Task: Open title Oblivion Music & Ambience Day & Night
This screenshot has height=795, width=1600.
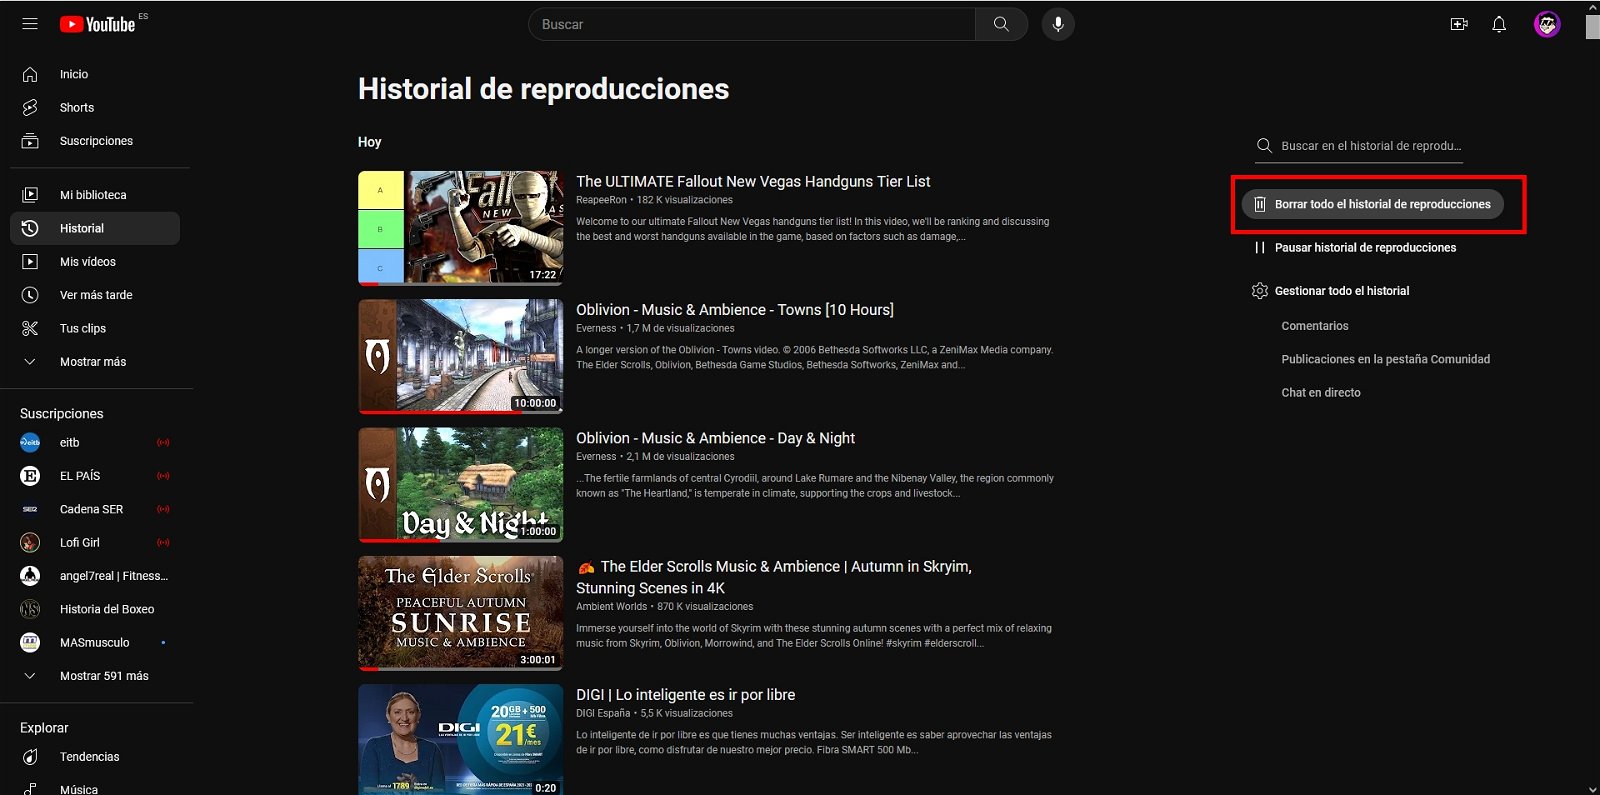Action: pyautogui.click(x=715, y=438)
